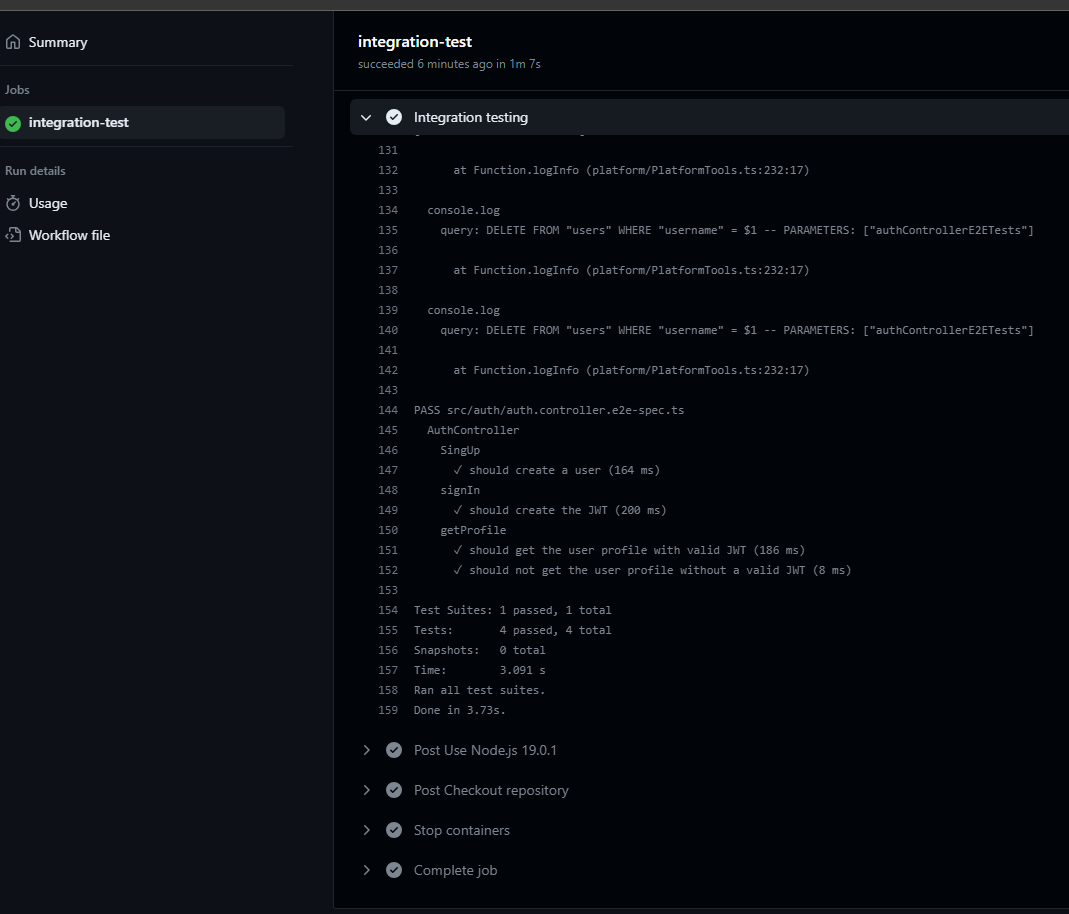Expand the Stop containers chevron
This screenshot has width=1069, height=914.
[x=366, y=830]
